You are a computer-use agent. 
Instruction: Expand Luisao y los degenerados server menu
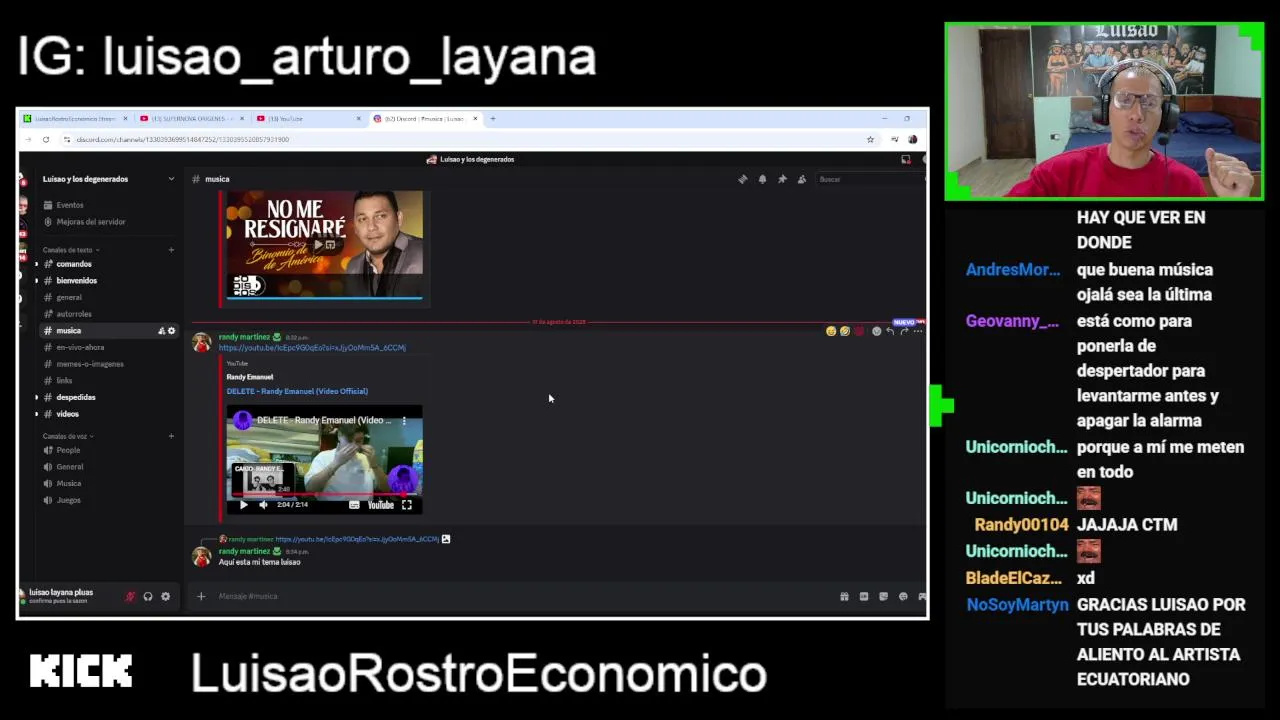[x=108, y=179]
